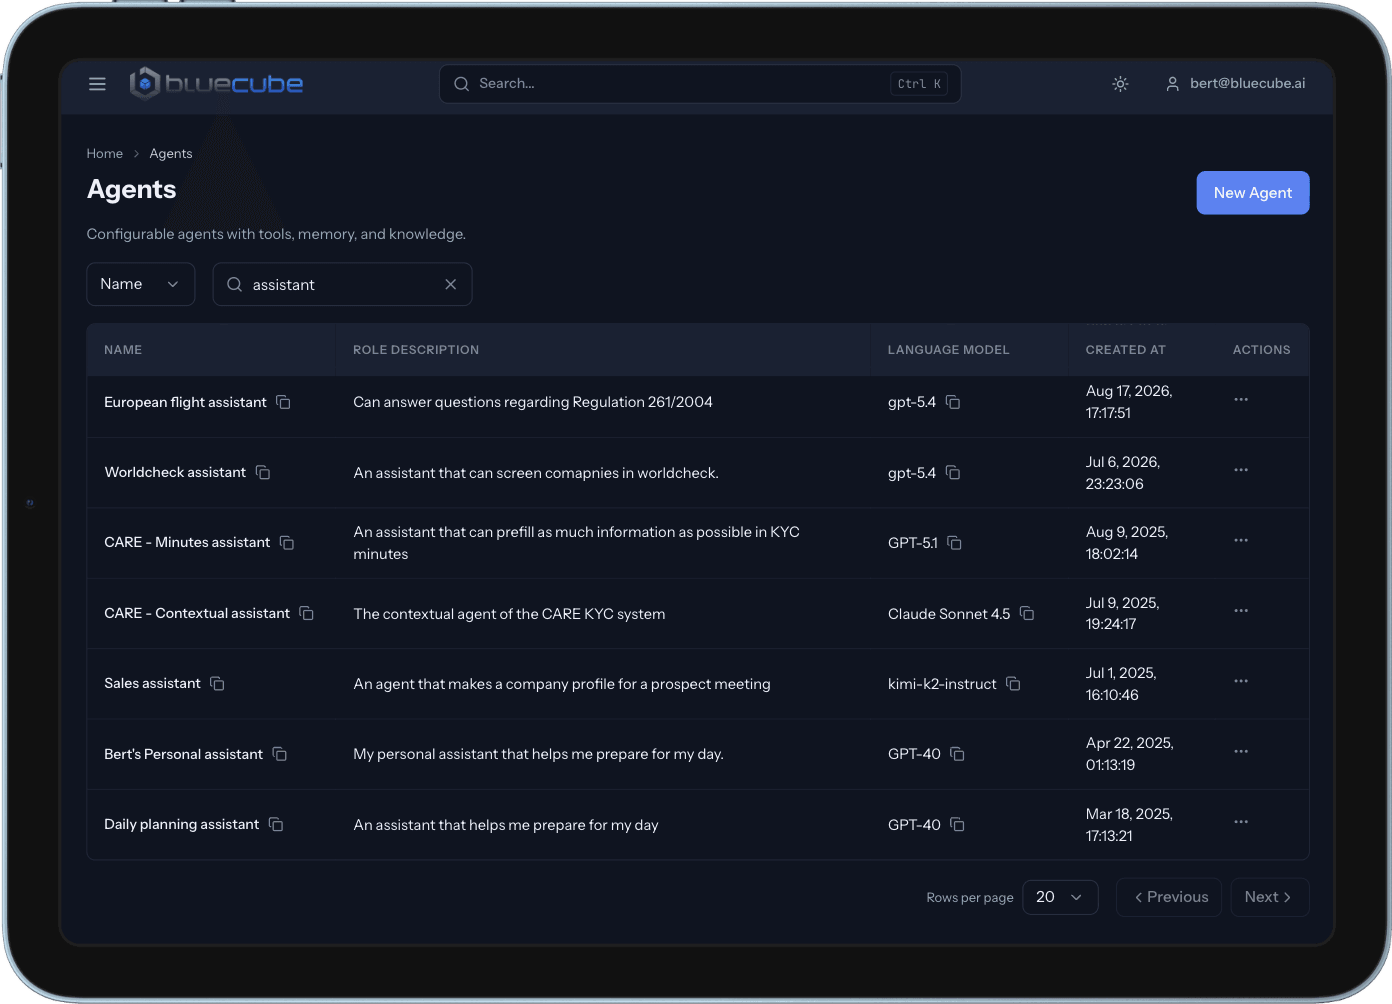
Task: Open the hamburger navigation menu
Action: [x=97, y=84]
